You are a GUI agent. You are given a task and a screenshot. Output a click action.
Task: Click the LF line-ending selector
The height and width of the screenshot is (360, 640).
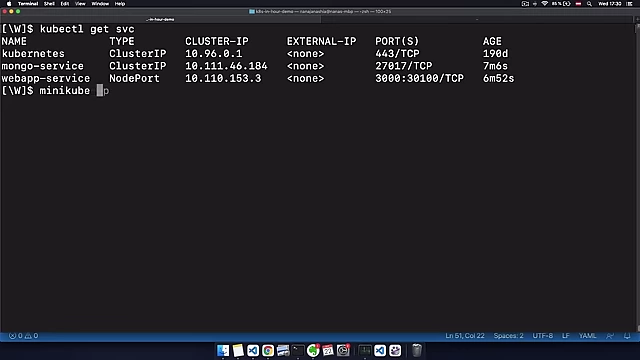click(566, 336)
